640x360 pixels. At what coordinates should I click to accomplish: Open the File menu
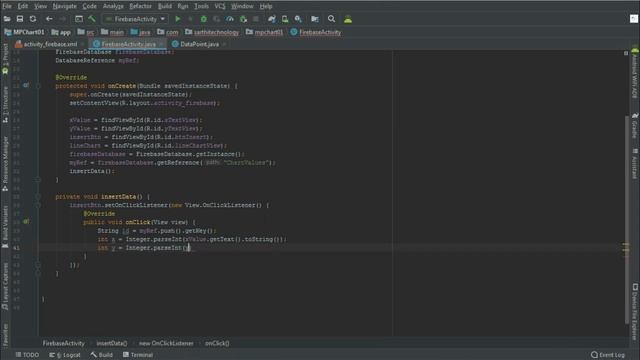[7, 6]
